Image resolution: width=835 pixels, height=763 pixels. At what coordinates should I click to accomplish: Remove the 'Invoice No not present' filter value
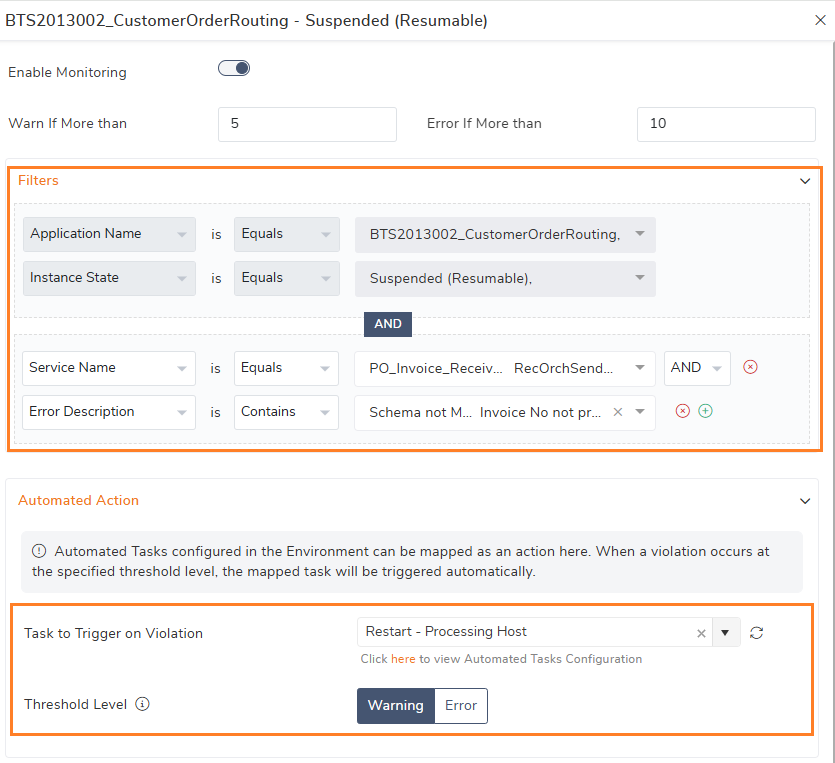pos(617,411)
